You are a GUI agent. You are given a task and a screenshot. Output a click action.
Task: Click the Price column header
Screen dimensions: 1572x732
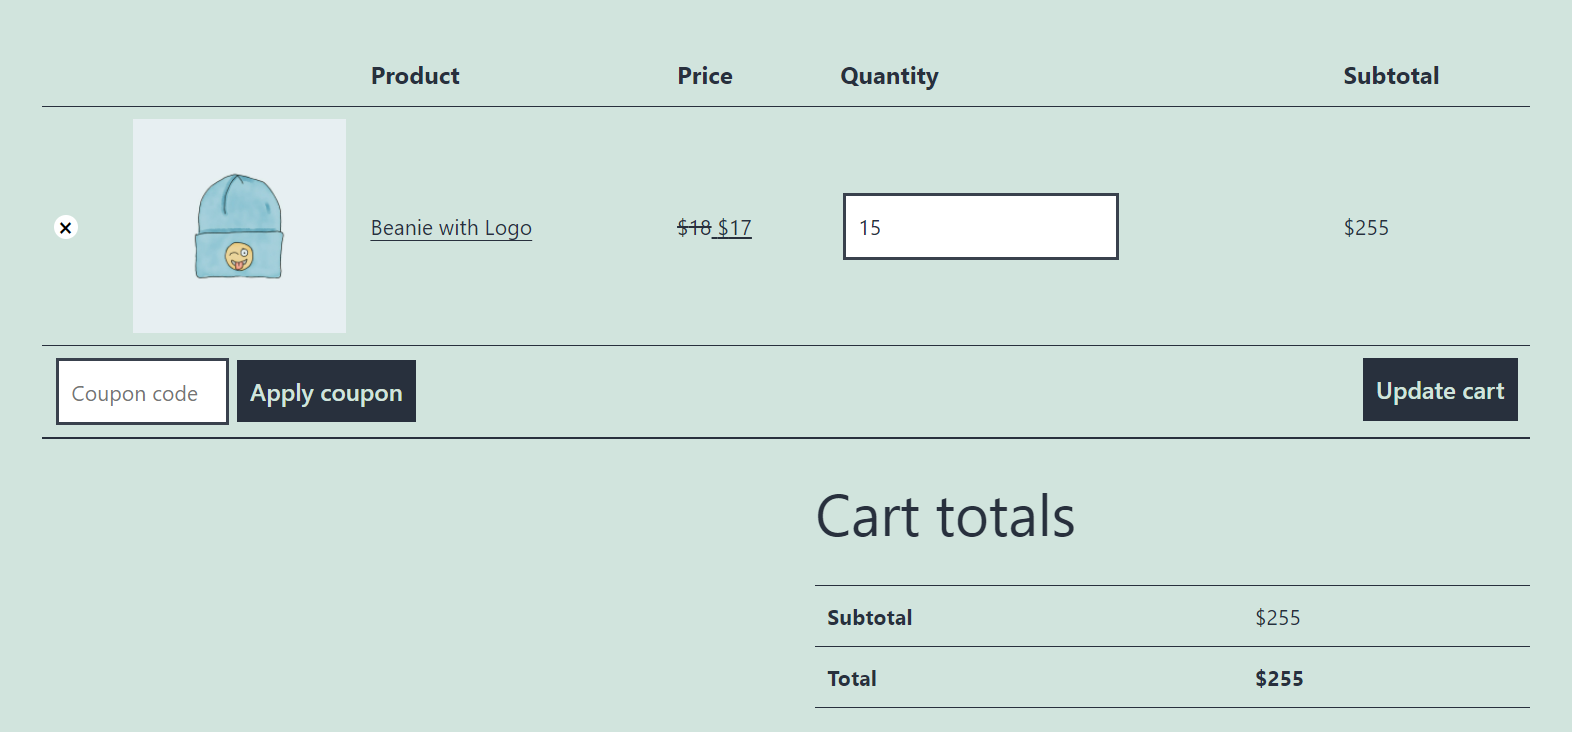pos(705,76)
